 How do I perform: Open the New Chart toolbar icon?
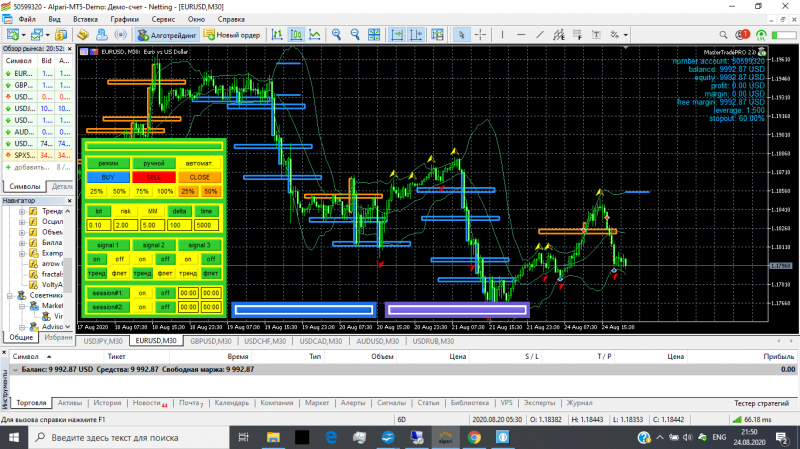(x=13, y=35)
